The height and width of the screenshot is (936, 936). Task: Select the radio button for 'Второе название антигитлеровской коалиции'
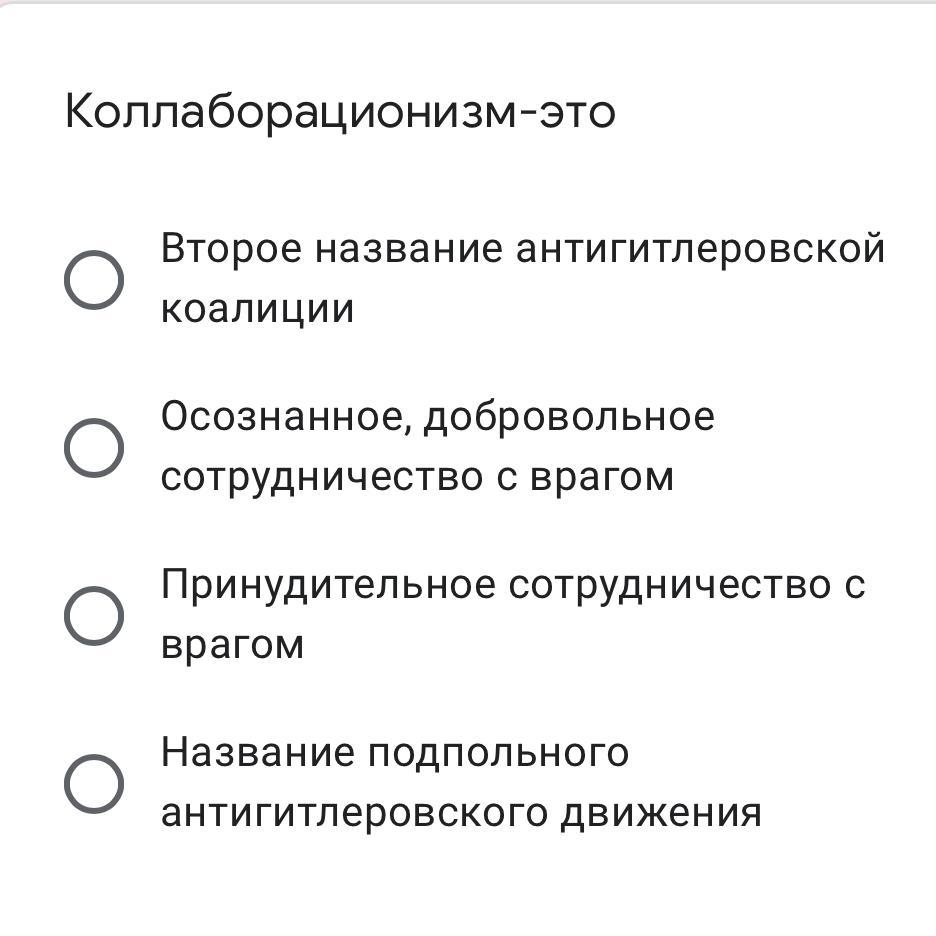(x=94, y=279)
